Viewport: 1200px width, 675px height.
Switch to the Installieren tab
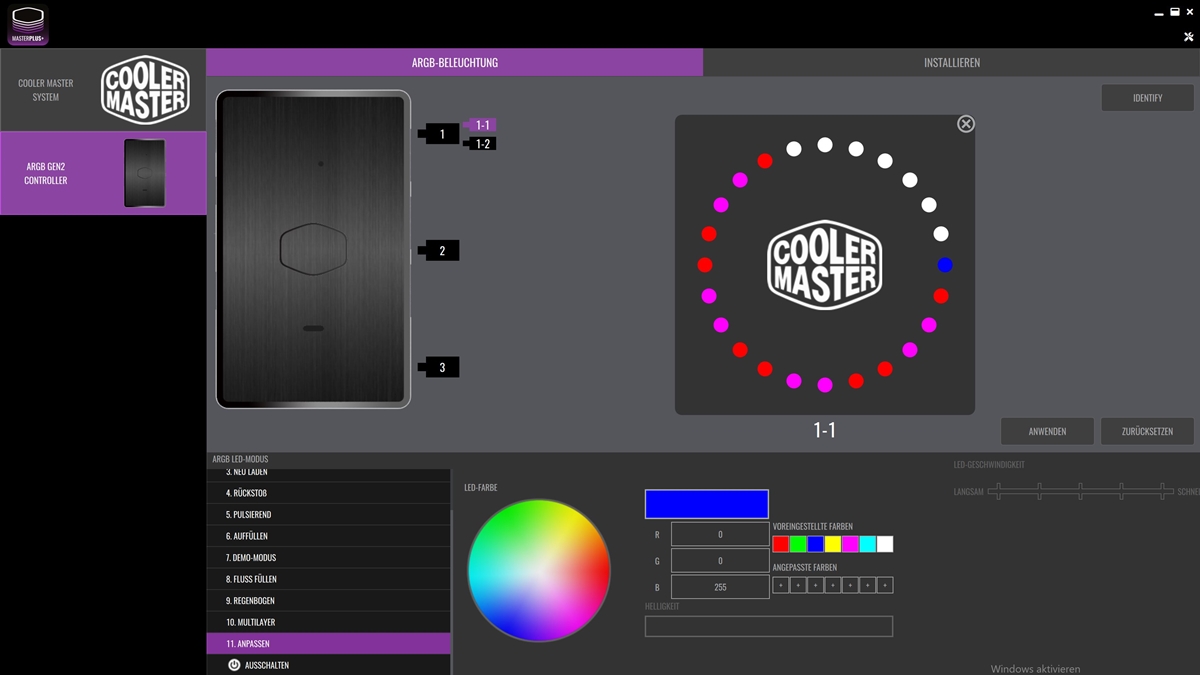click(951, 62)
